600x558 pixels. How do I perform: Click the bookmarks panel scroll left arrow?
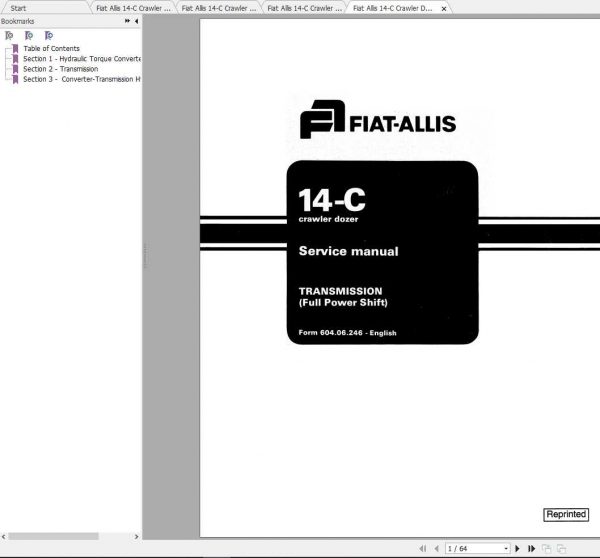3,537
